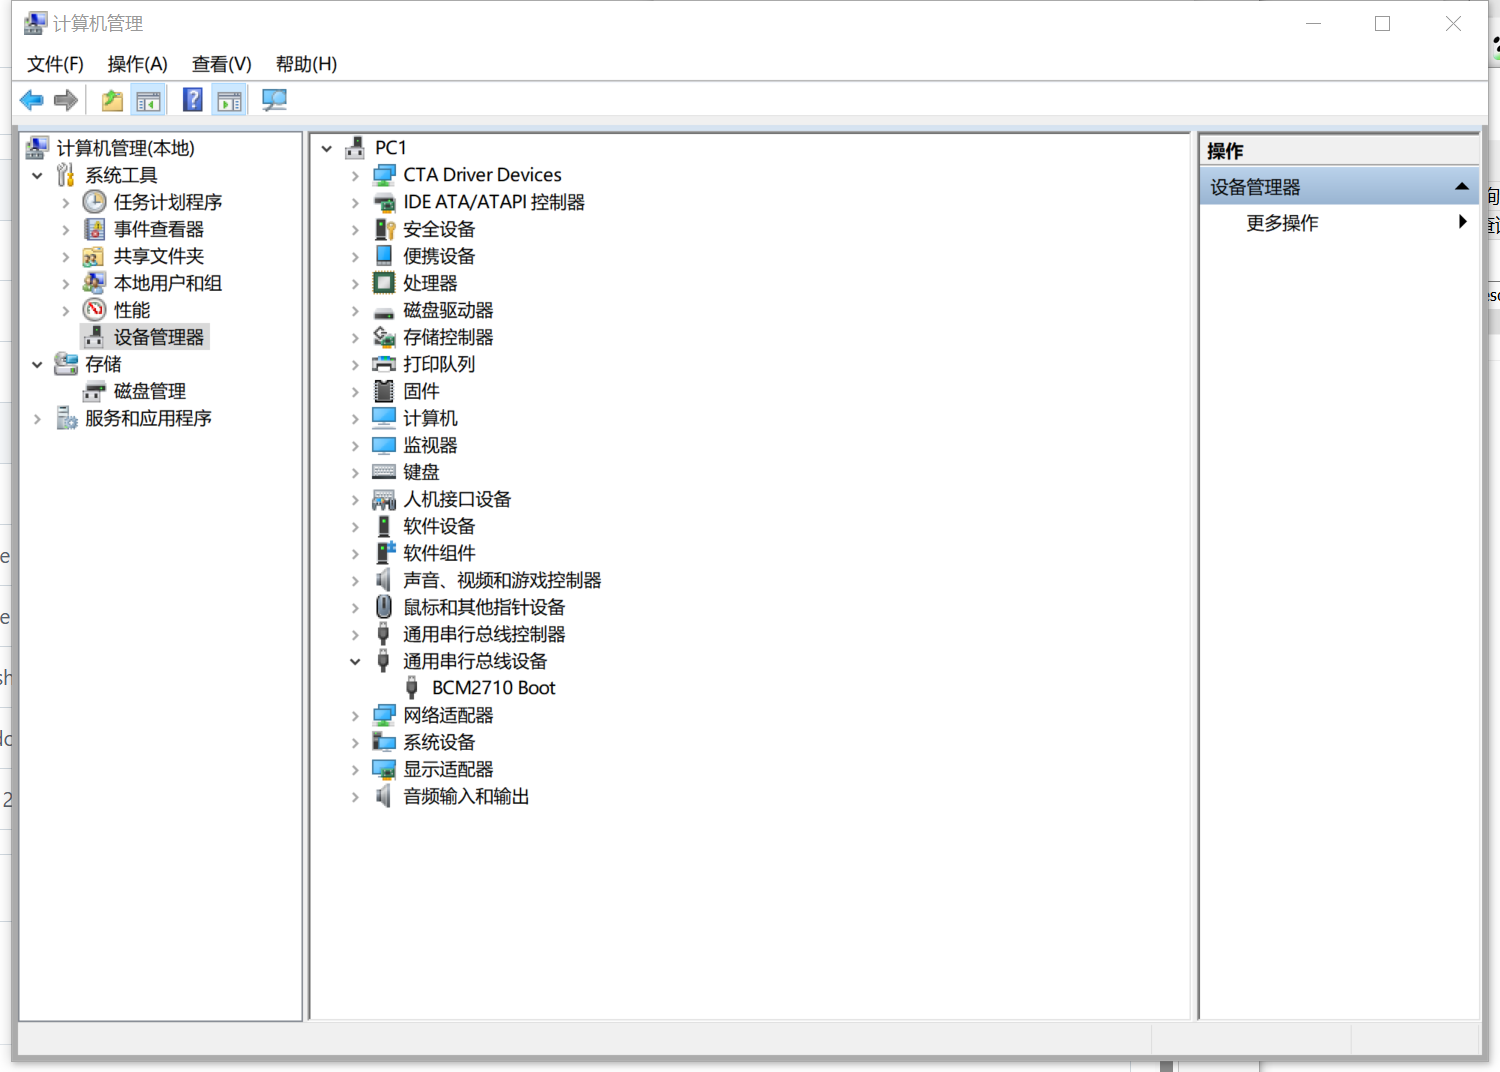This screenshot has height=1072, width=1500.
Task: Click the blue Back arrow in toolbar
Action: coord(31,100)
